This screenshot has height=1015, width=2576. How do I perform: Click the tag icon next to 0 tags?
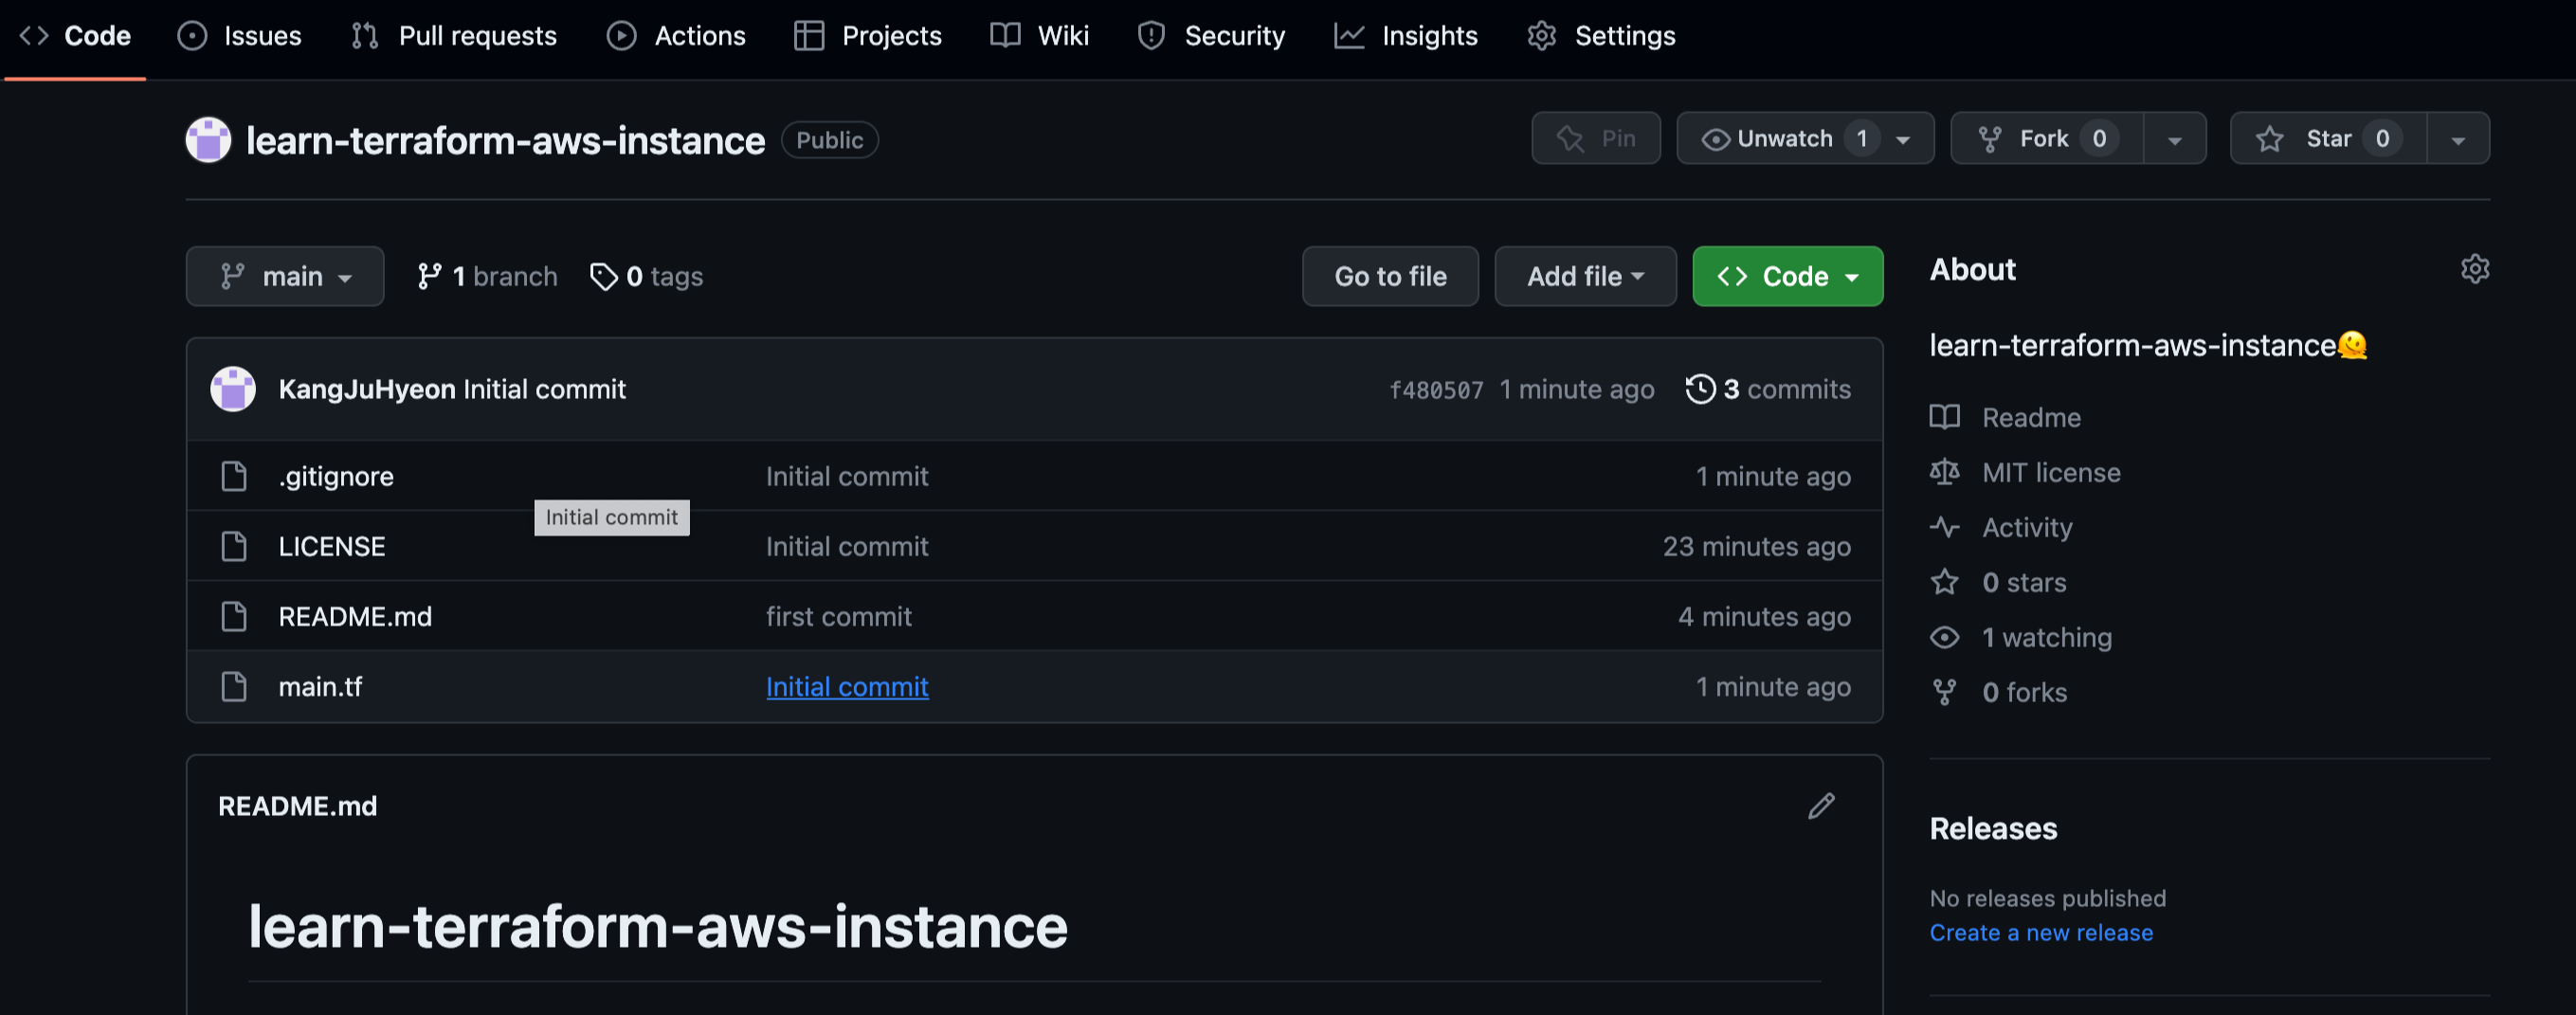pos(603,276)
